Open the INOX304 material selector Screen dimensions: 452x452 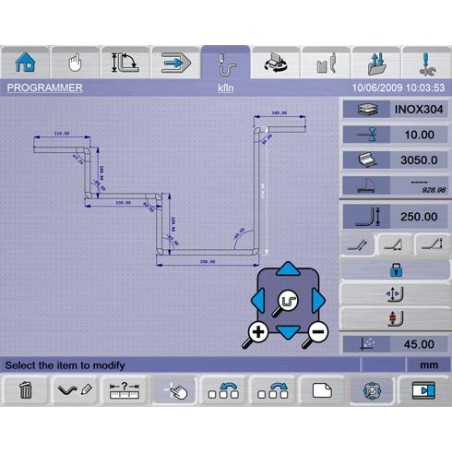tap(395, 109)
